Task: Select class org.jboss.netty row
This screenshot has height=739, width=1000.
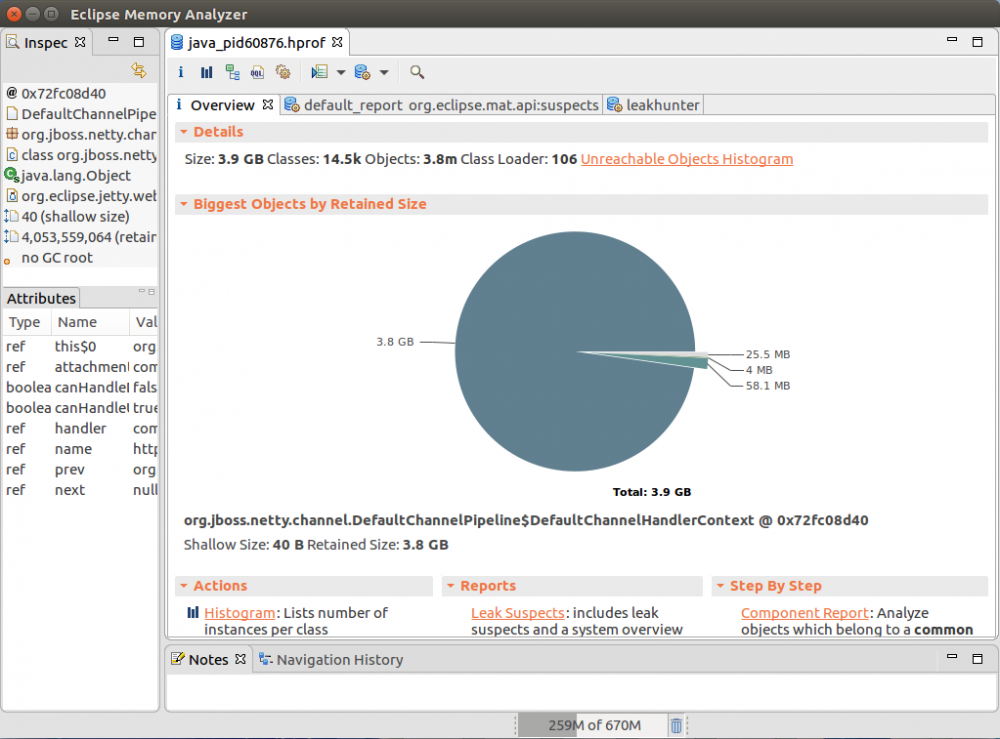Action: click(x=80, y=155)
